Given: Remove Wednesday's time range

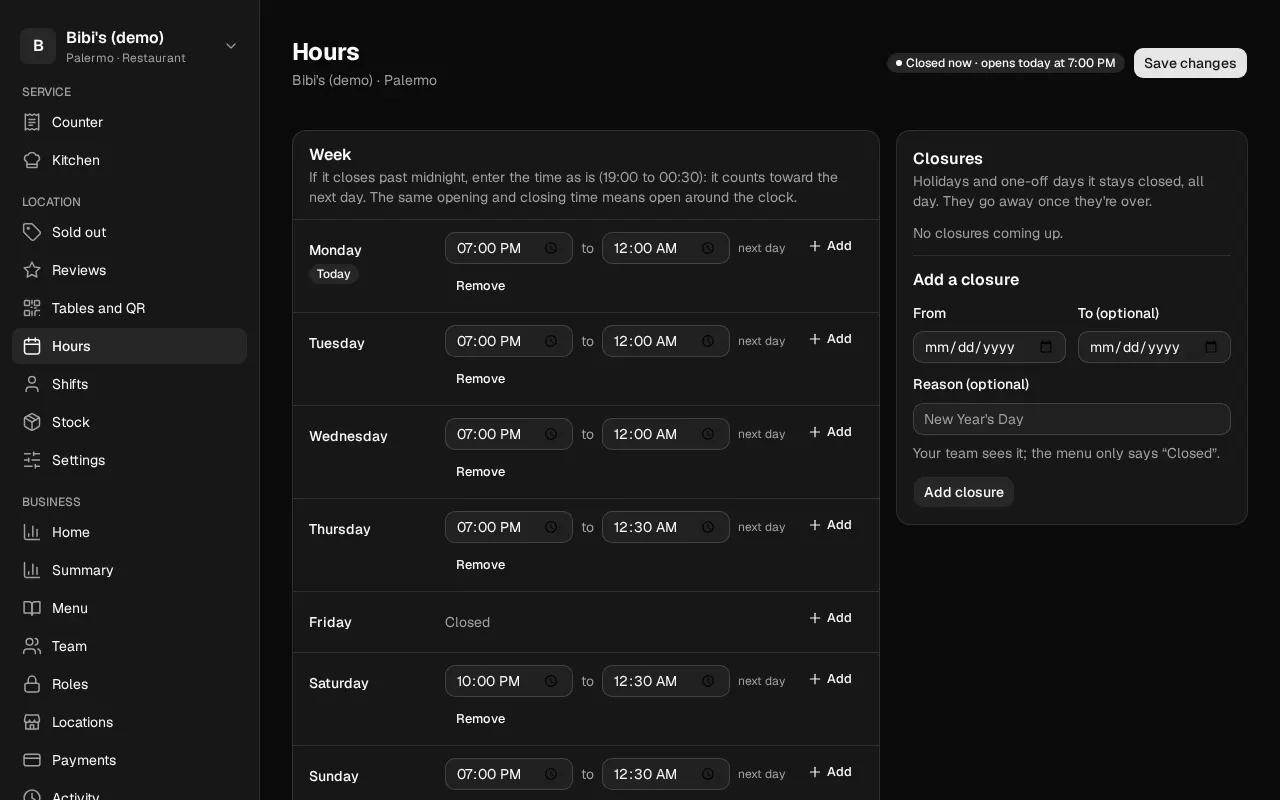Looking at the screenshot, I should 480,472.
